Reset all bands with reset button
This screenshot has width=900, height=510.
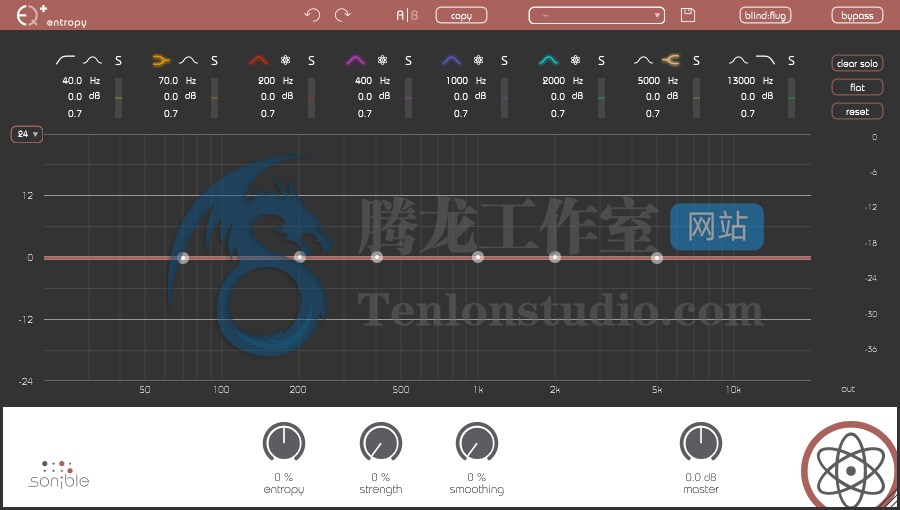coord(857,112)
